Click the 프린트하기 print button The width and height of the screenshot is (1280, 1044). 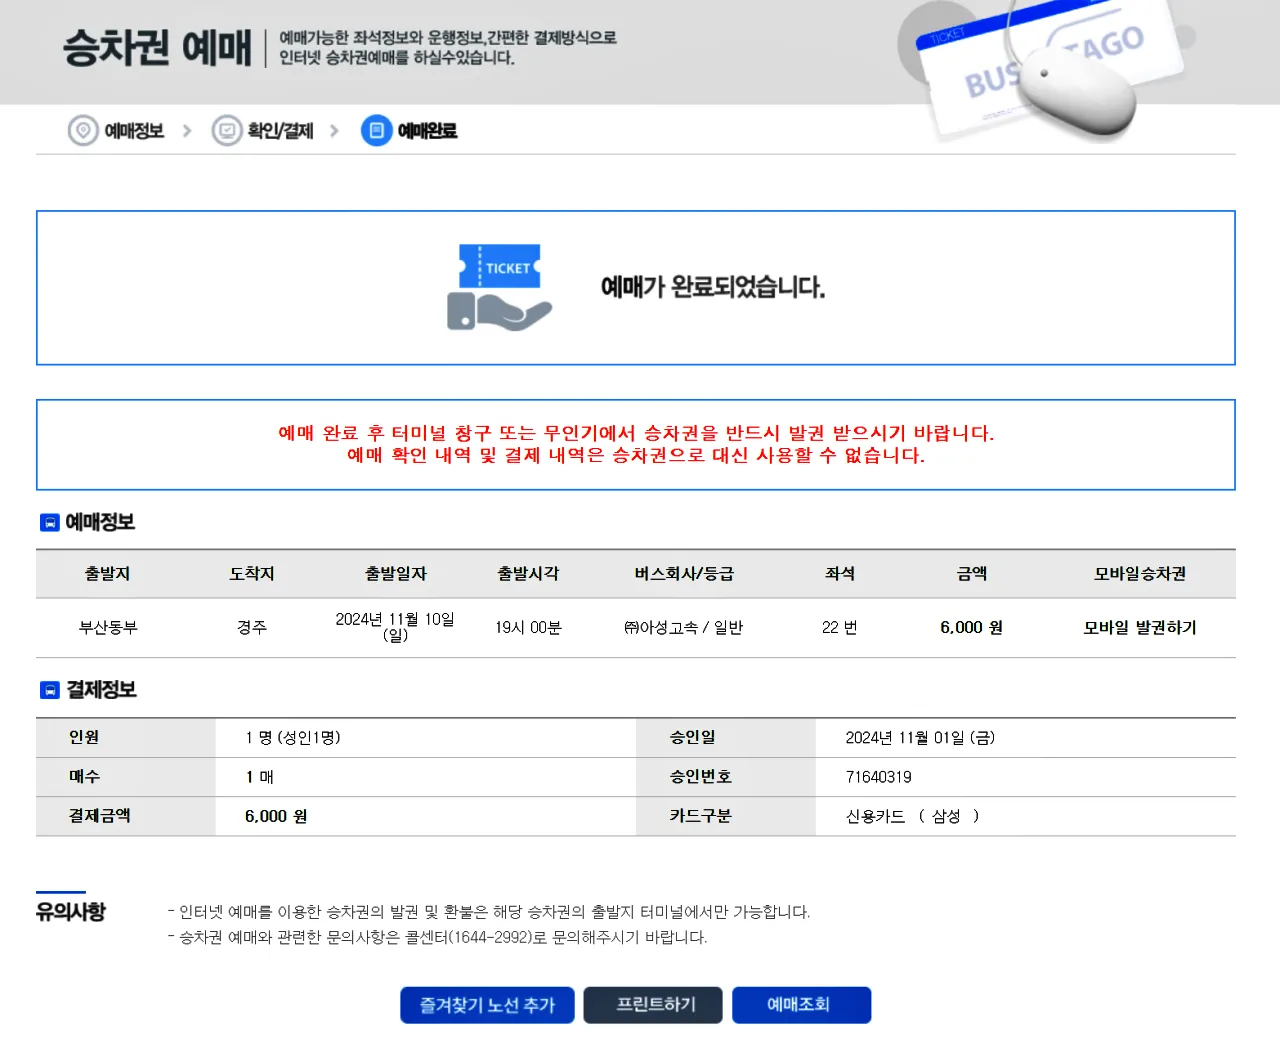[x=652, y=1005]
